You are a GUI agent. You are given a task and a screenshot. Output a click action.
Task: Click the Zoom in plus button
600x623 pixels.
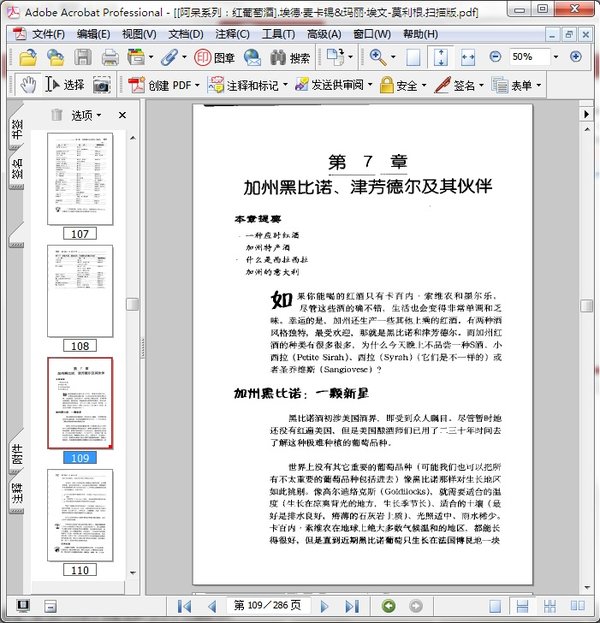(575, 57)
